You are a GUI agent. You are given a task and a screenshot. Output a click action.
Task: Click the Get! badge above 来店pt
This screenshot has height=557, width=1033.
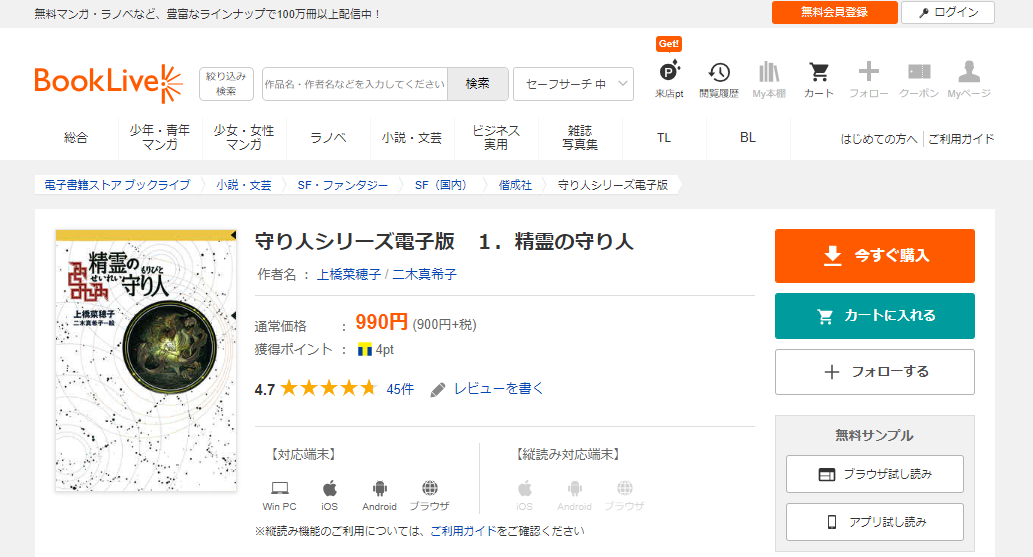tap(669, 44)
